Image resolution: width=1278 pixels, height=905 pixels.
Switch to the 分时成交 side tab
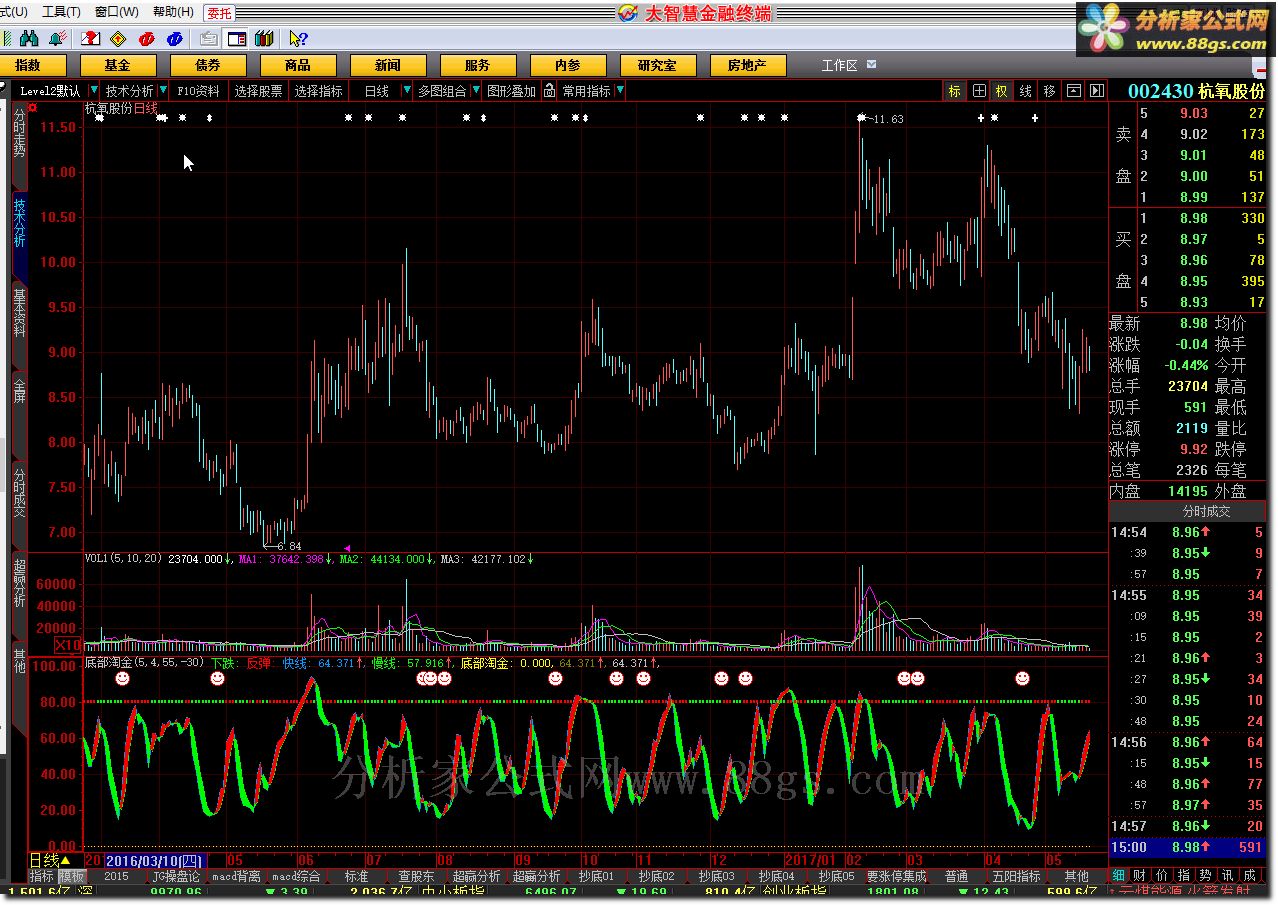click(19, 491)
